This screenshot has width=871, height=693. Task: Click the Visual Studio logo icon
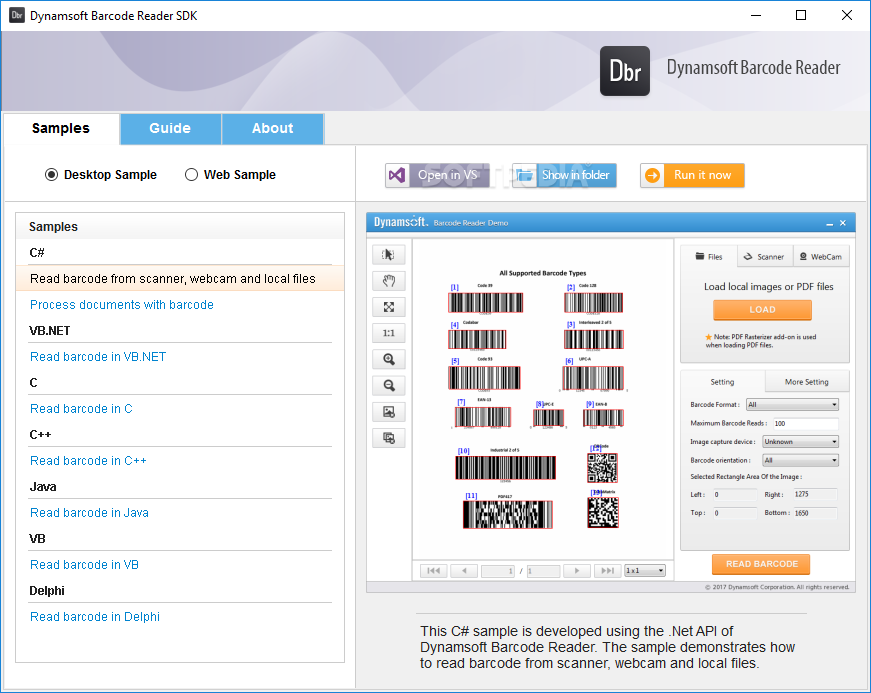pos(397,175)
